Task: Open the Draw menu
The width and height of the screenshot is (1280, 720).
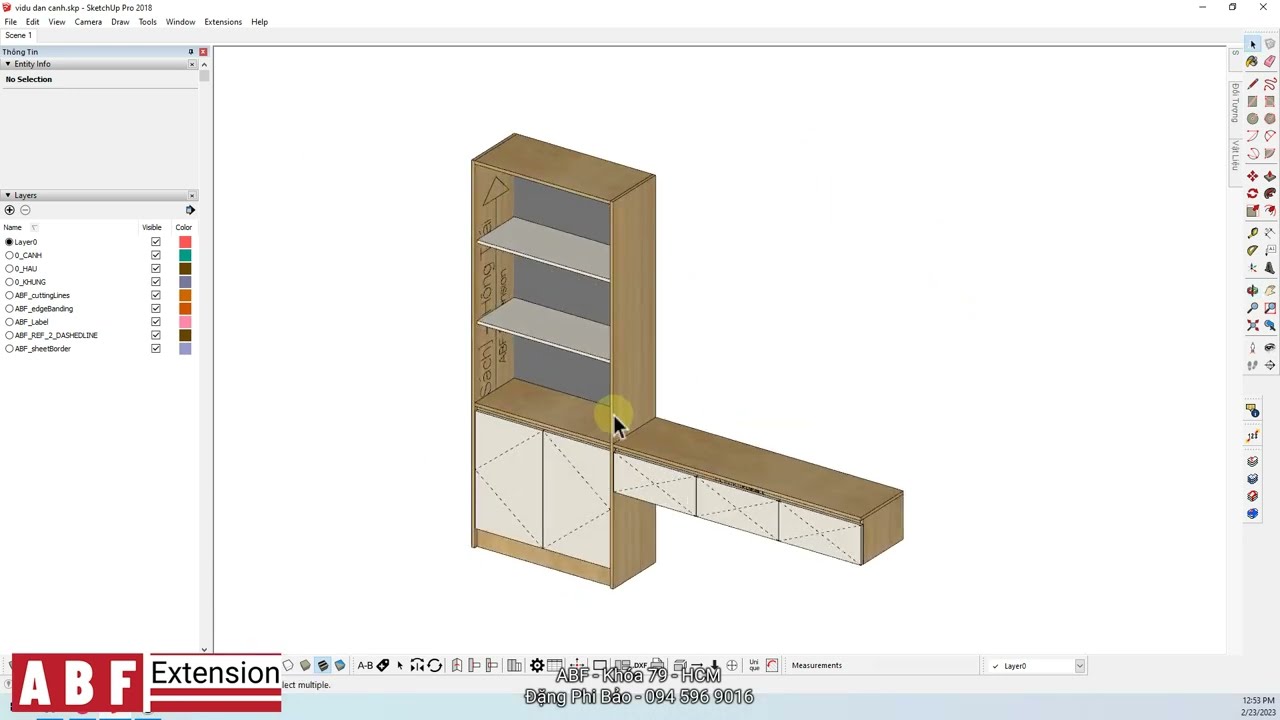Action: coord(120,22)
